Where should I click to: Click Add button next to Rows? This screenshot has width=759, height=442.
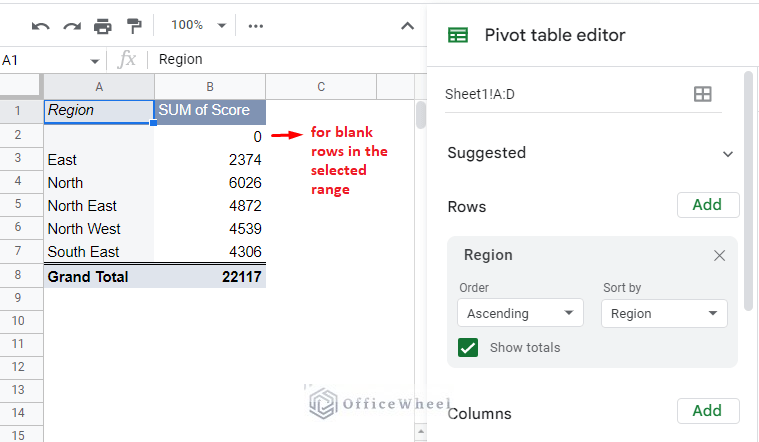pos(707,205)
